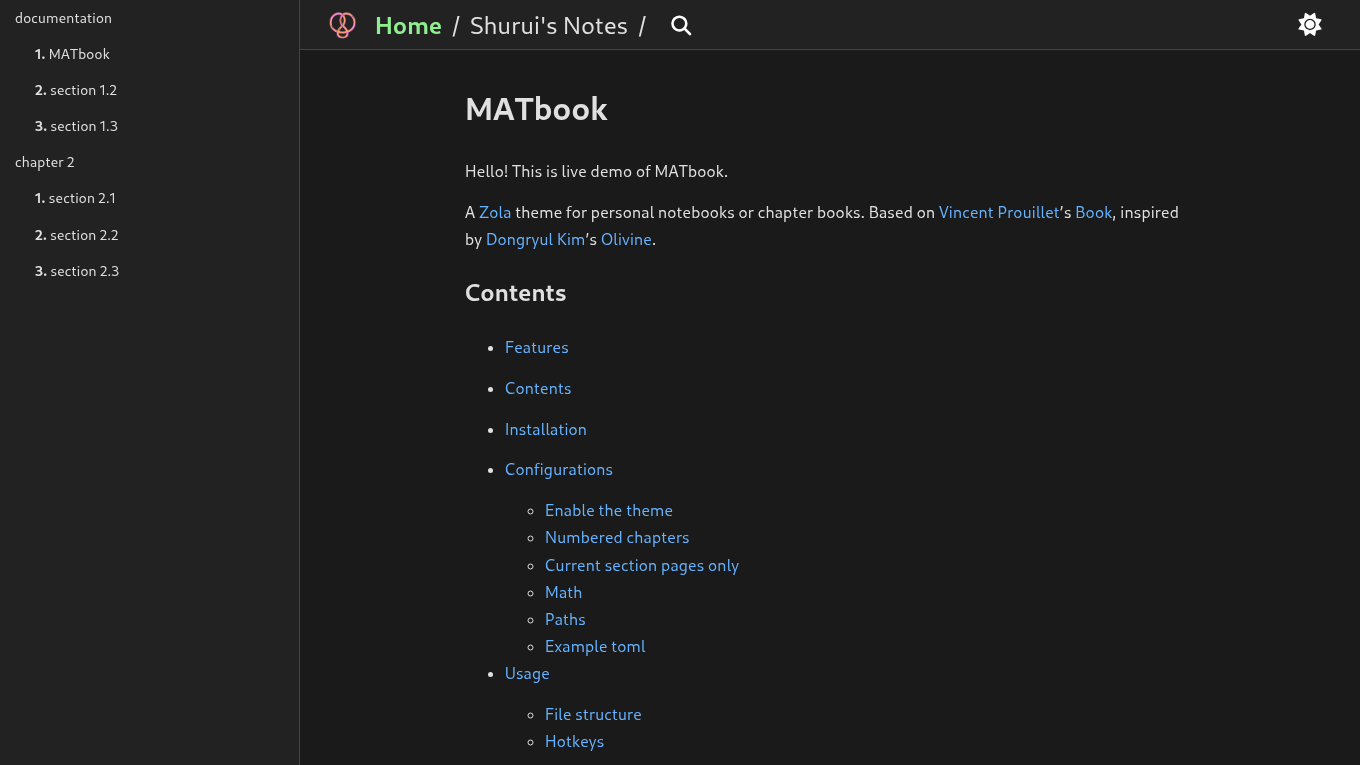The image size is (1360, 765).
Task: Open section 1.2 in the sidebar
Action: (84, 90)
